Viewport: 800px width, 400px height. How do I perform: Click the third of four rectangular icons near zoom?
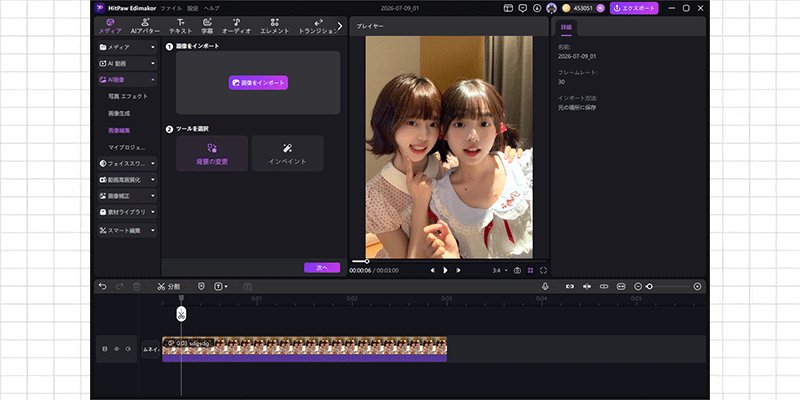[x=604, y=287]
